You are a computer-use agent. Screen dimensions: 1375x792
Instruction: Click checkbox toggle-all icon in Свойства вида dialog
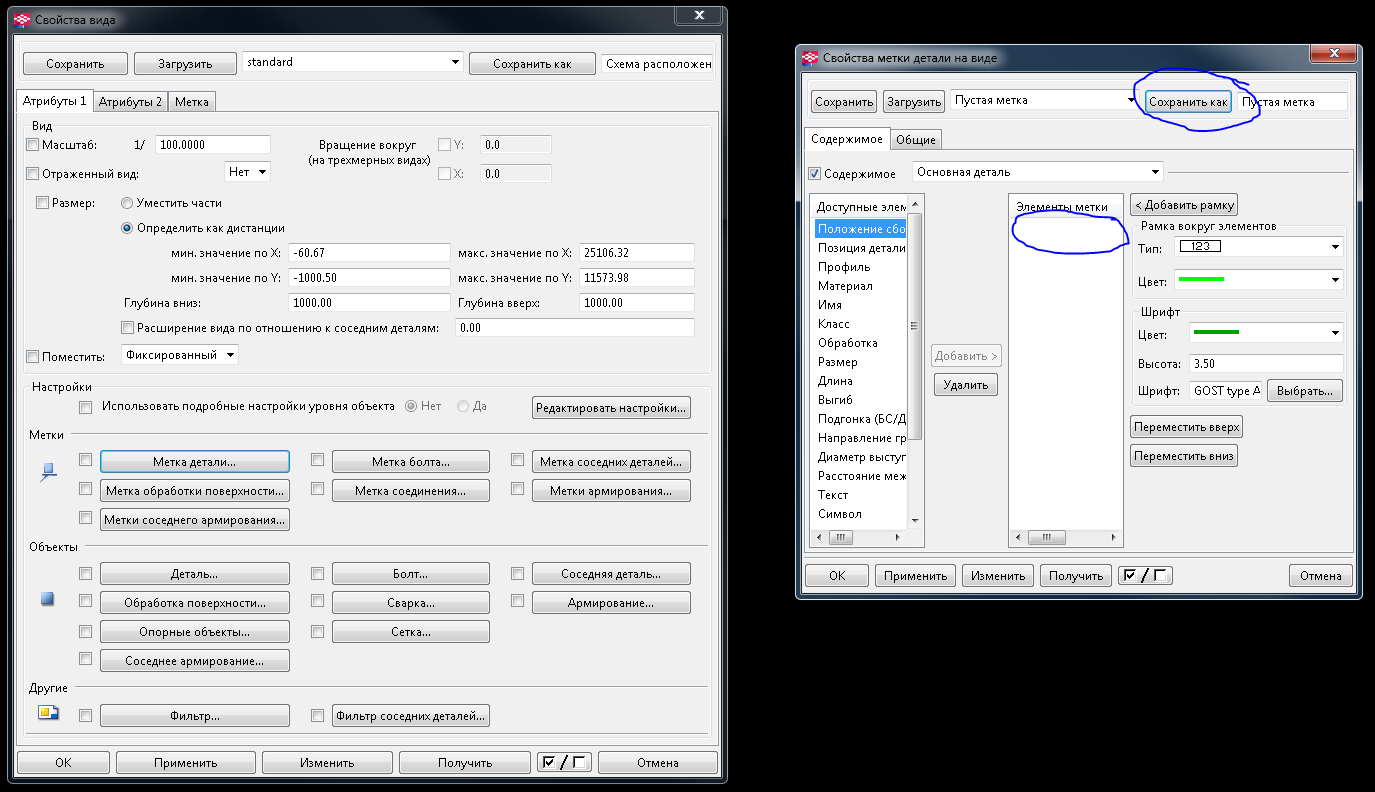(564, 762)
